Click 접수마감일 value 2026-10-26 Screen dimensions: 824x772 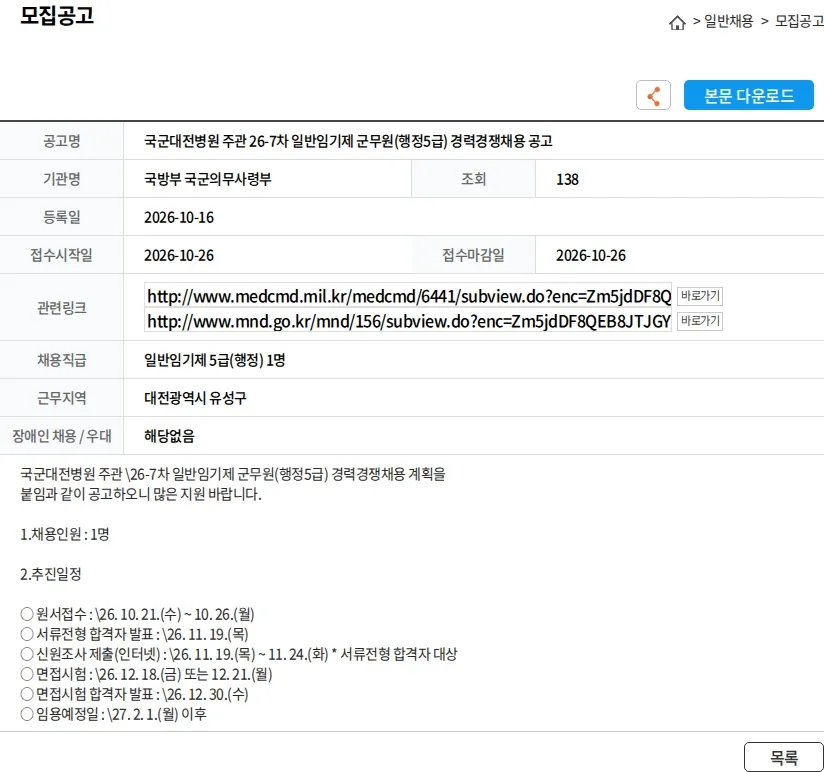(x=591, y=255)
